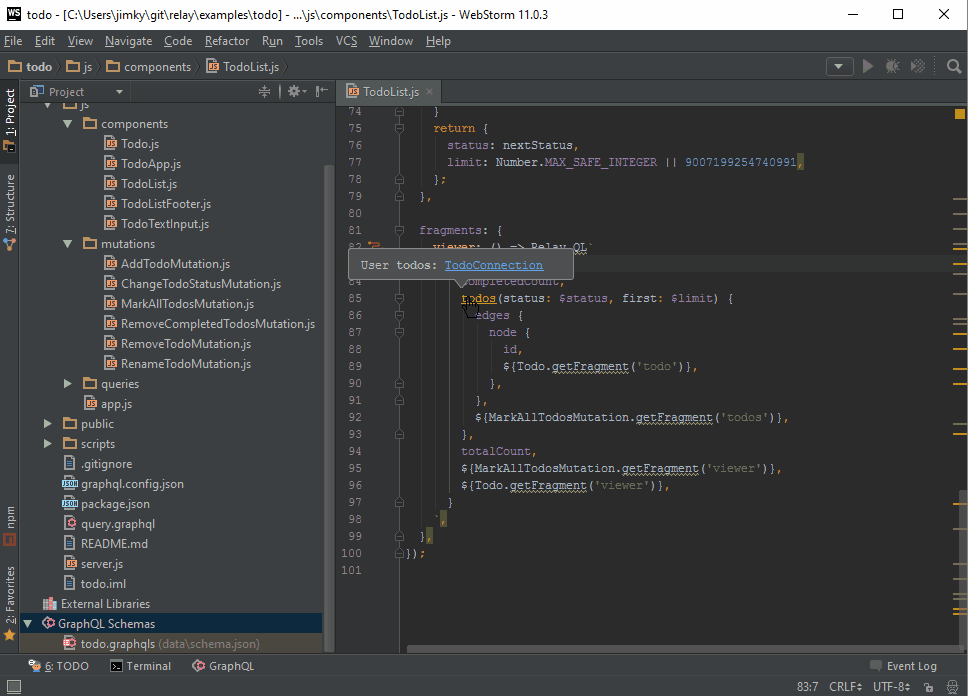Start the debugger
The width and height of the screenshot is (968, 696).
click(891, 66)
